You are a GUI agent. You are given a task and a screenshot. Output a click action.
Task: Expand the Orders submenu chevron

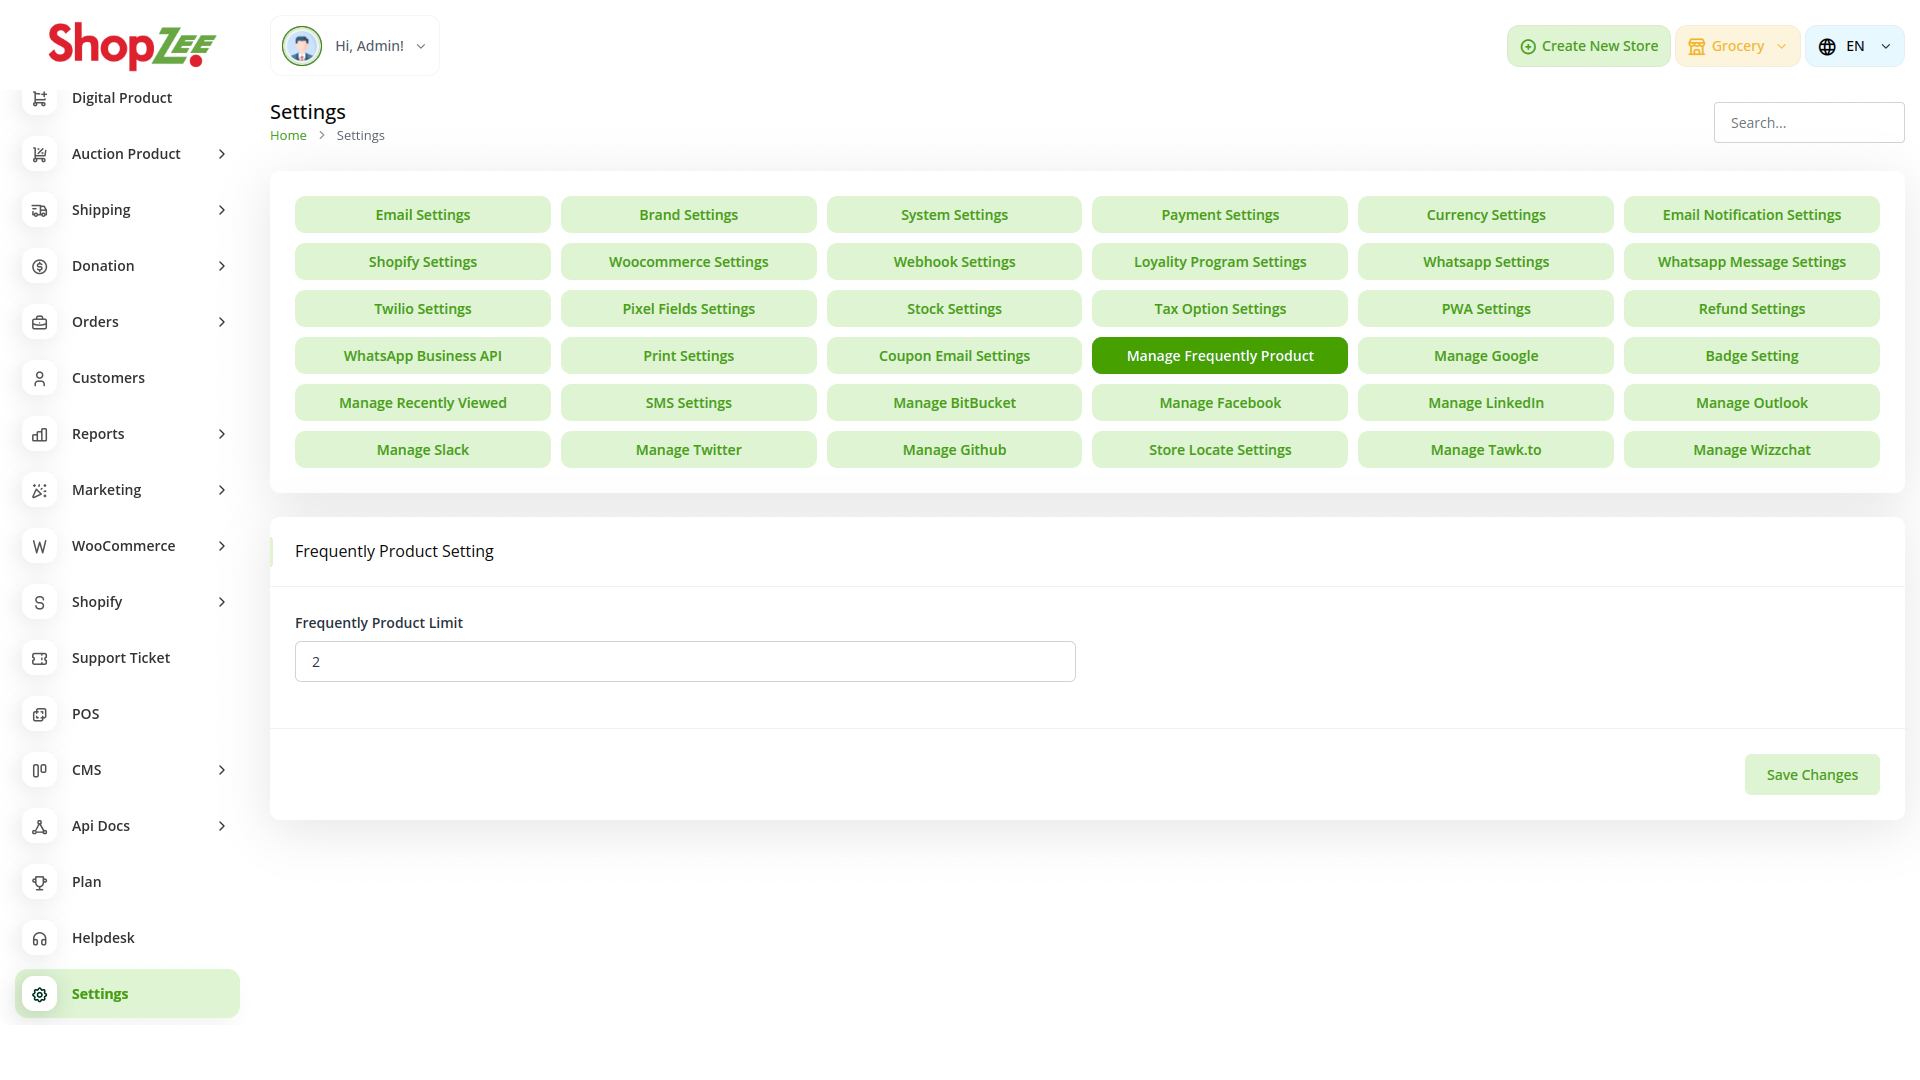222,322
